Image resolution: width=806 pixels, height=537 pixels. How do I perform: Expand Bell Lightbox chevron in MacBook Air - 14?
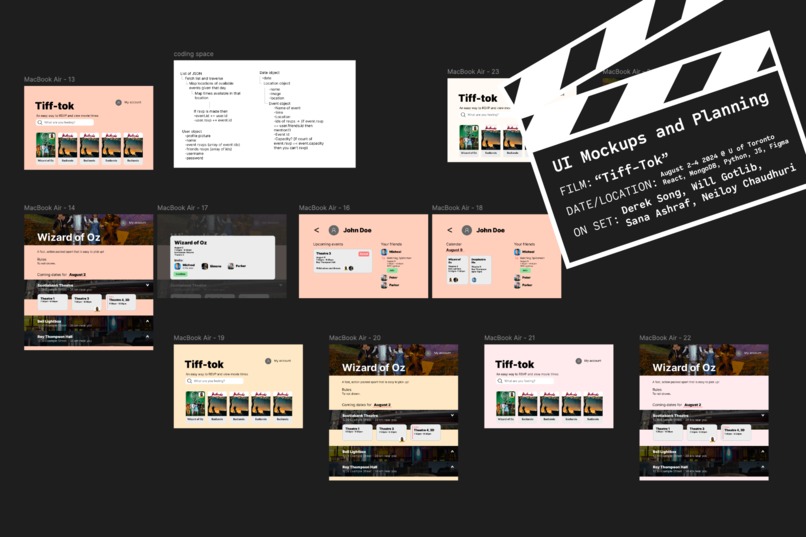148,321
